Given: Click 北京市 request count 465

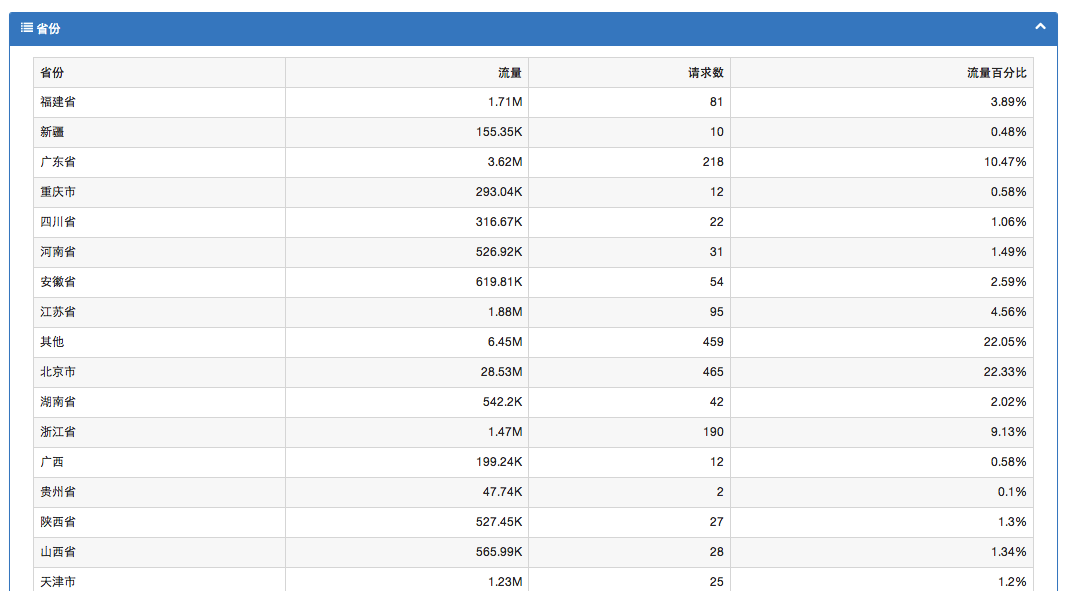Looking at the screenshot, I should pyautogui.click(x=713, y=372).
